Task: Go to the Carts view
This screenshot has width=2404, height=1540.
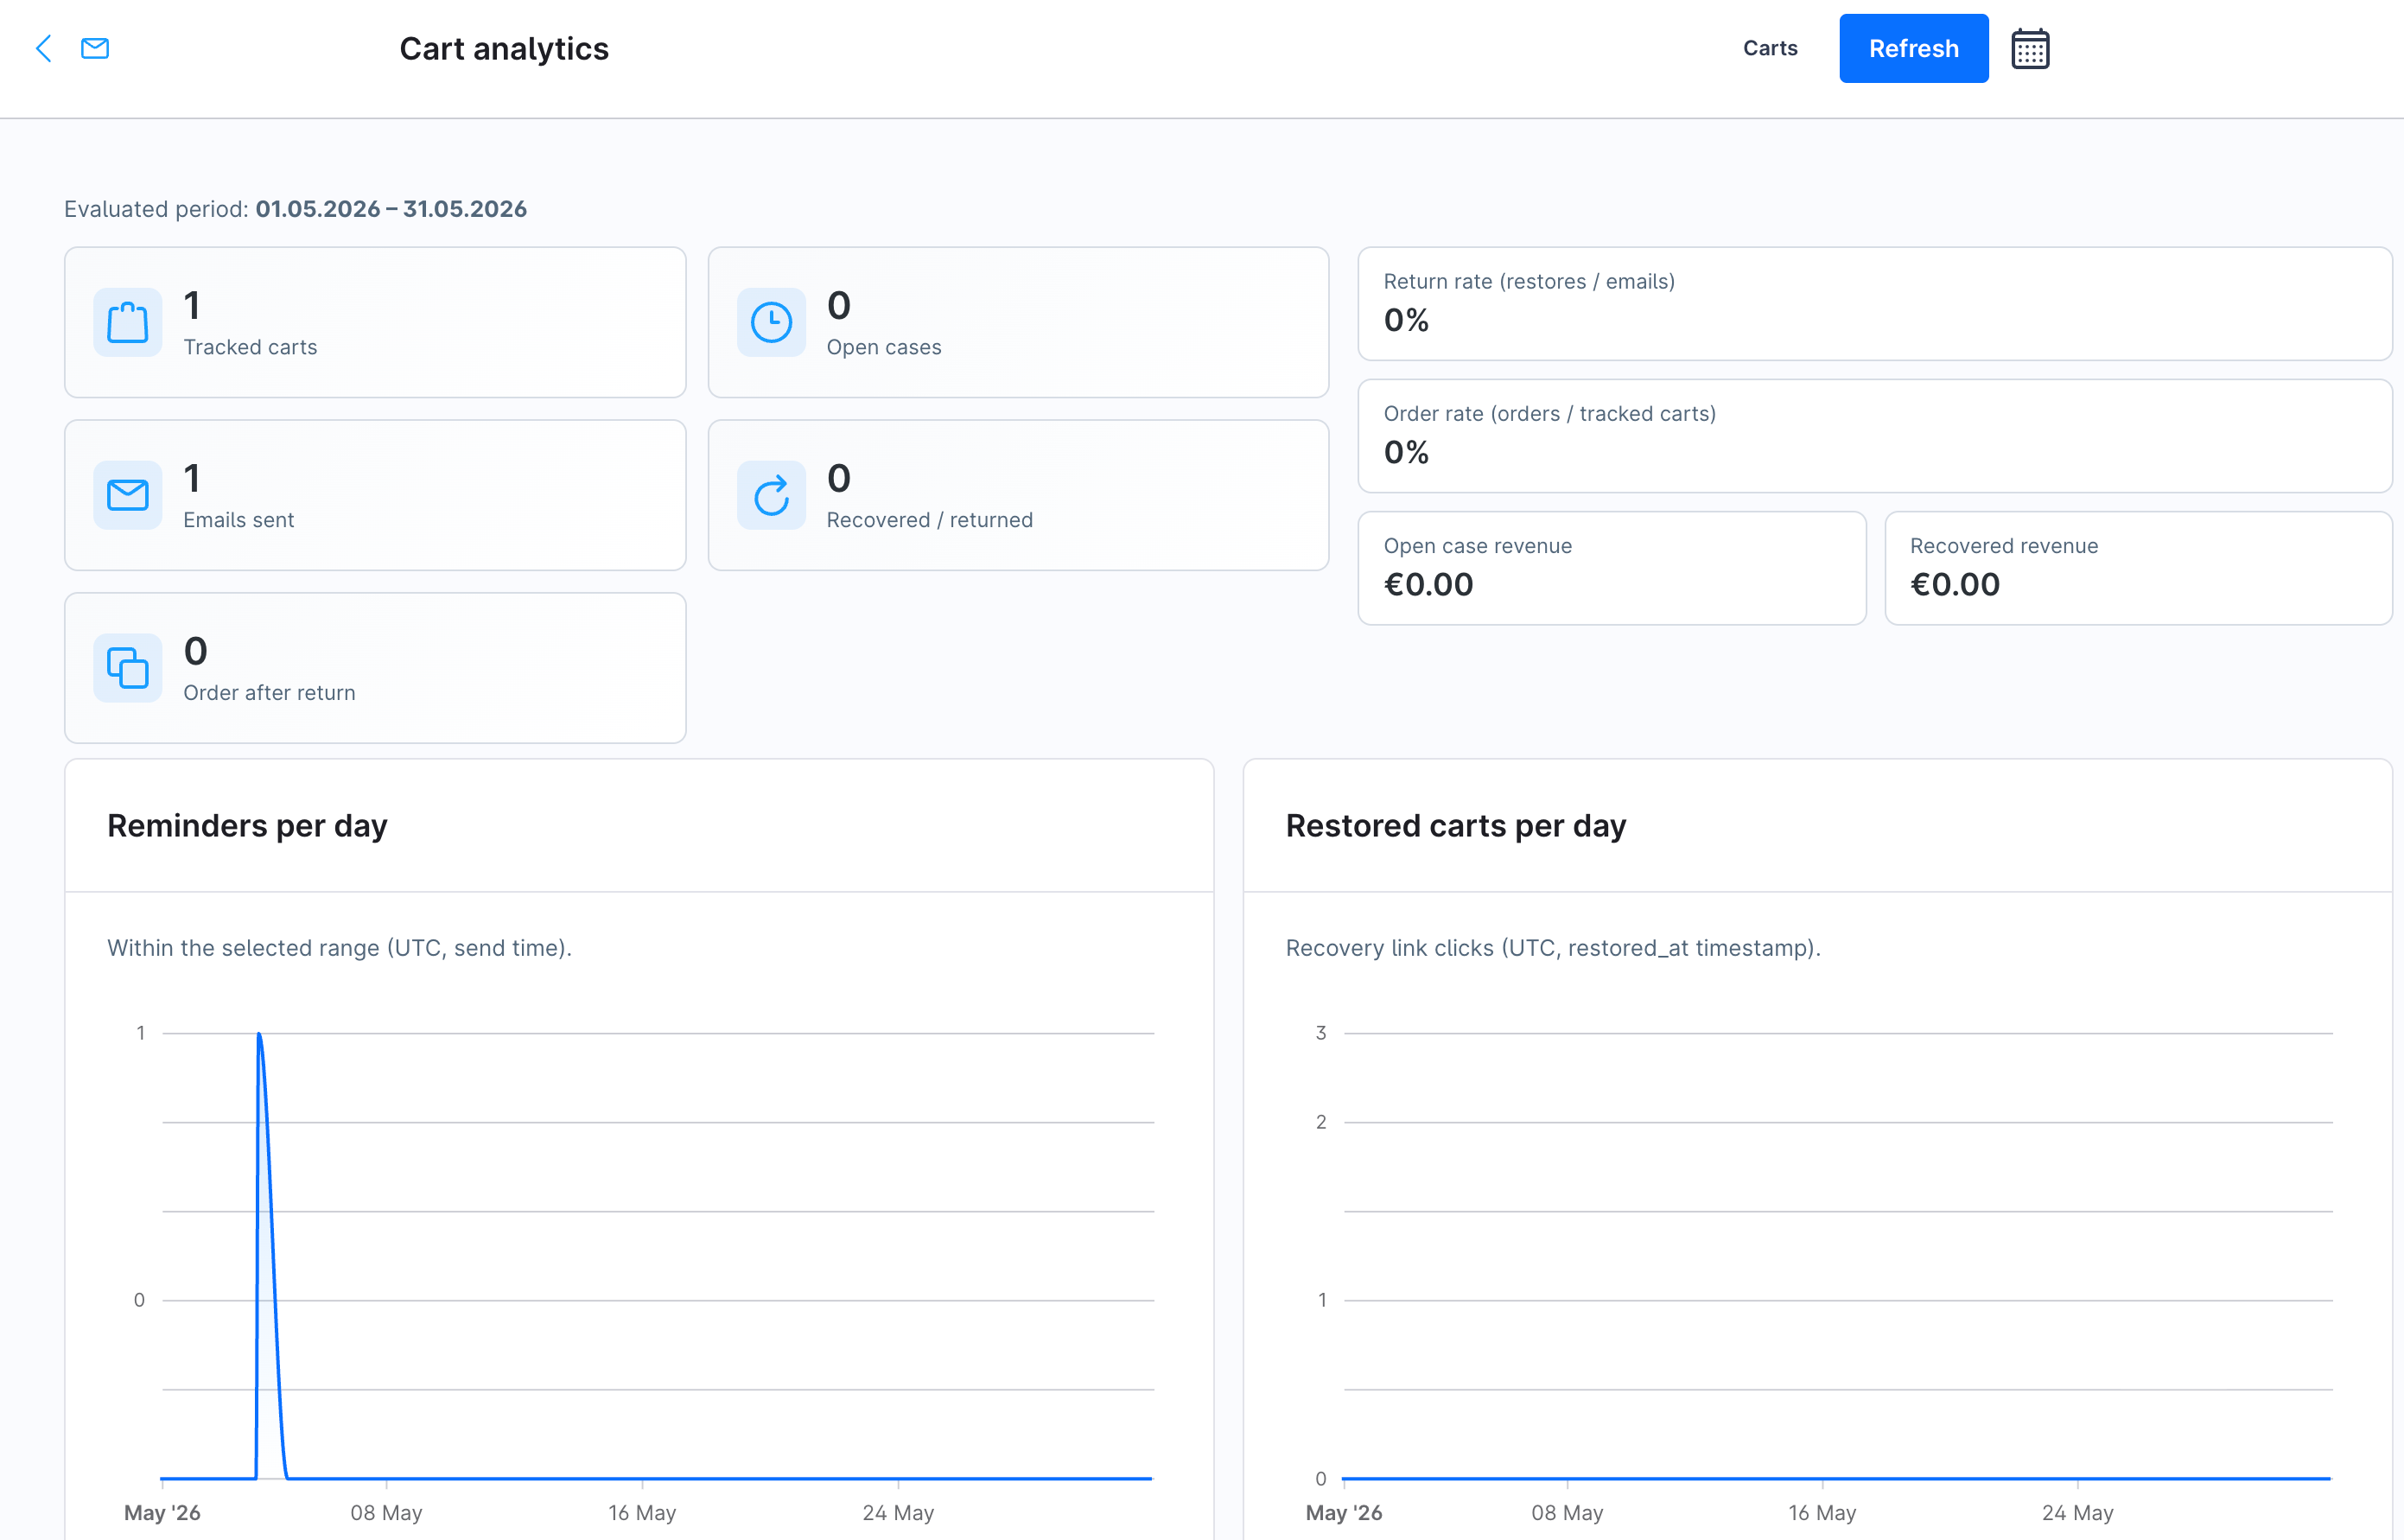Action: point(1770,48)
